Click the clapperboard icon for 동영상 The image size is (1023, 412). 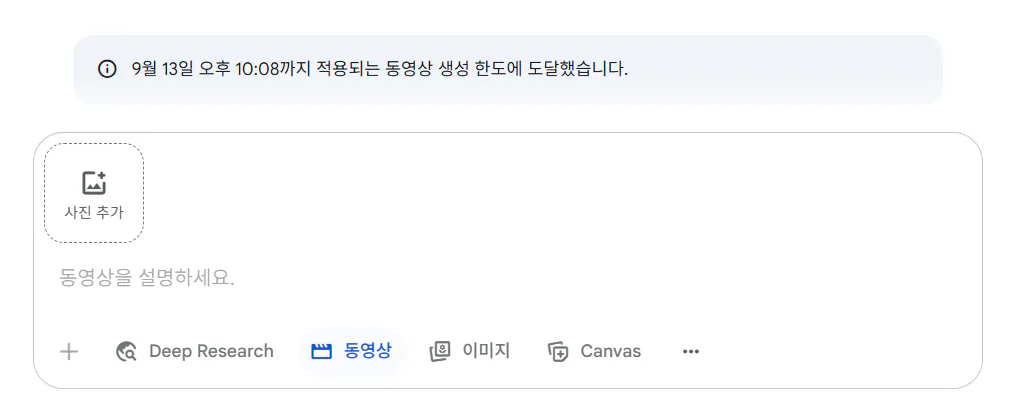point(321,351)
